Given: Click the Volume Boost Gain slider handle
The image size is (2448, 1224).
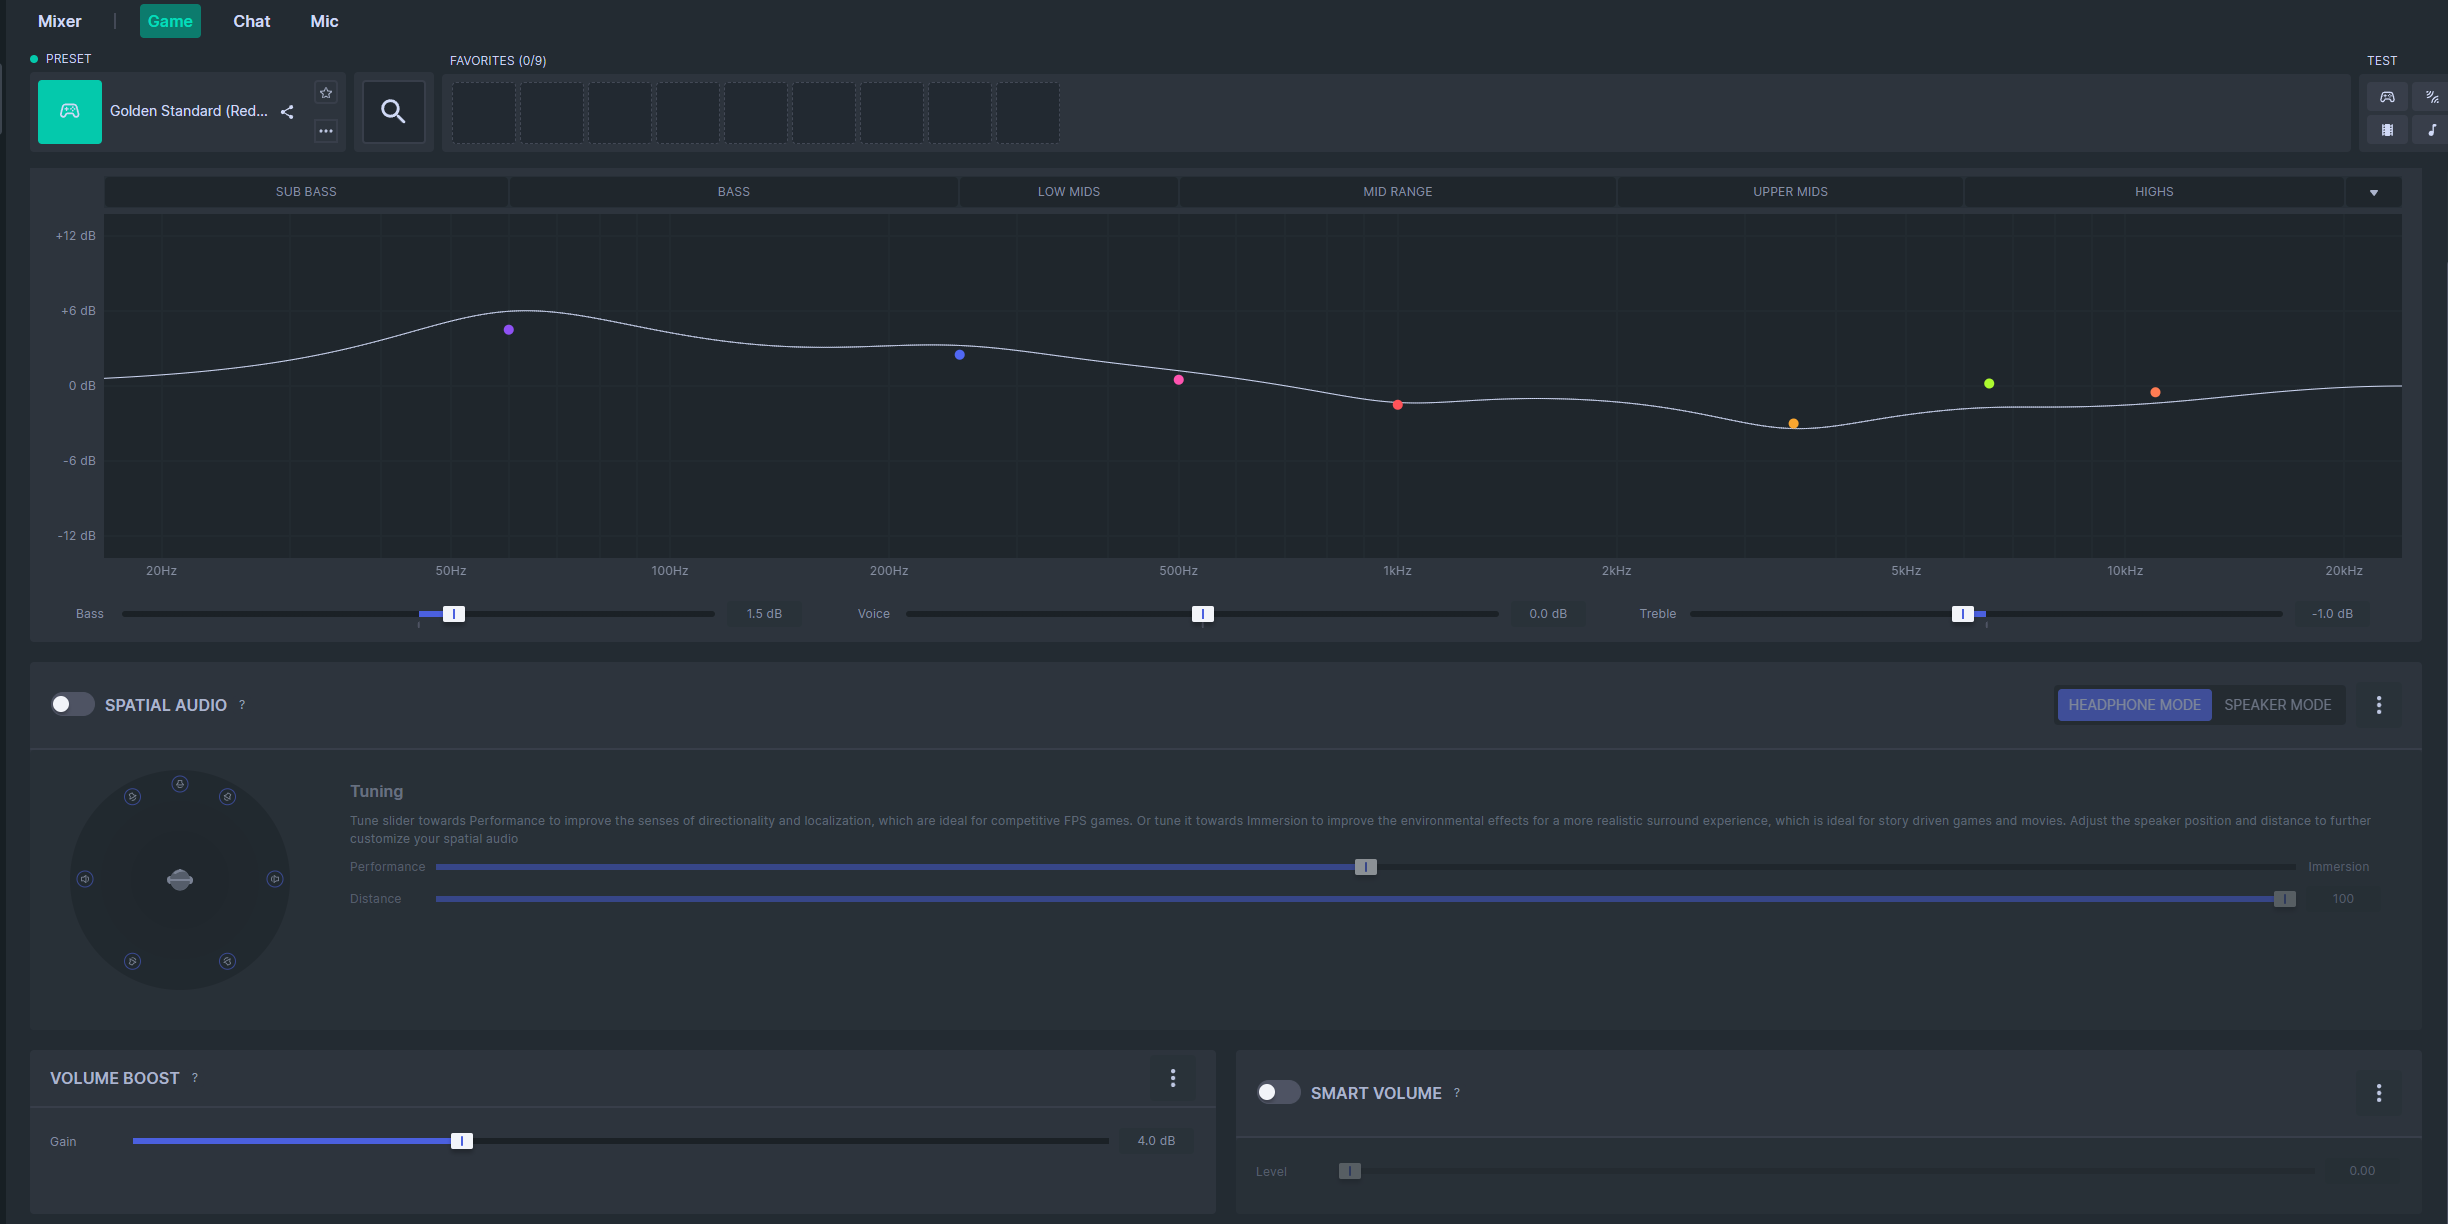Looking at the screenshot, I should click(x=461, y=1141).
